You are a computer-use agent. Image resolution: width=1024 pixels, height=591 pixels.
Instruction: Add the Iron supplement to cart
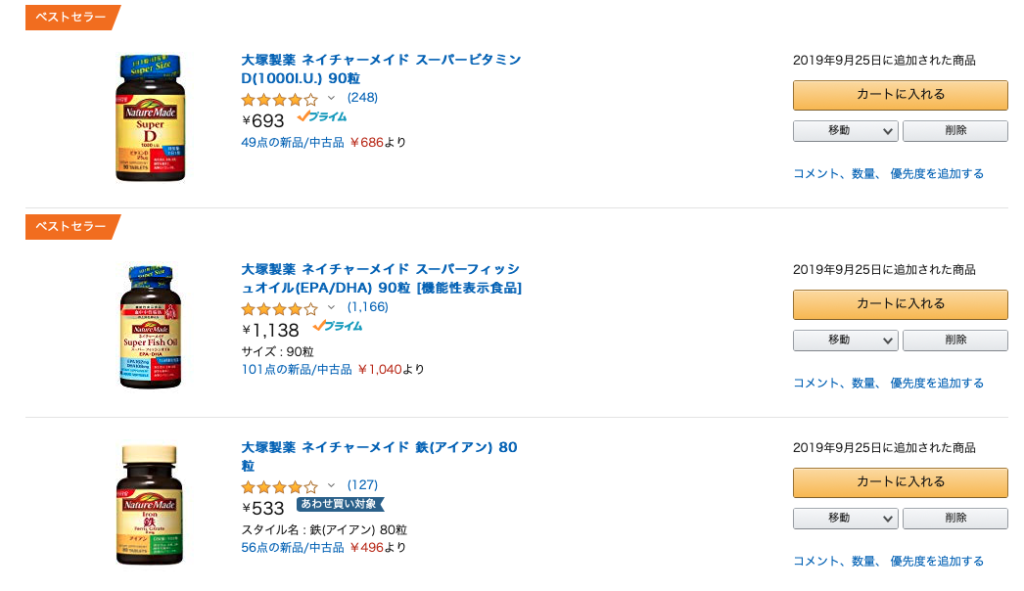[900, 482]
